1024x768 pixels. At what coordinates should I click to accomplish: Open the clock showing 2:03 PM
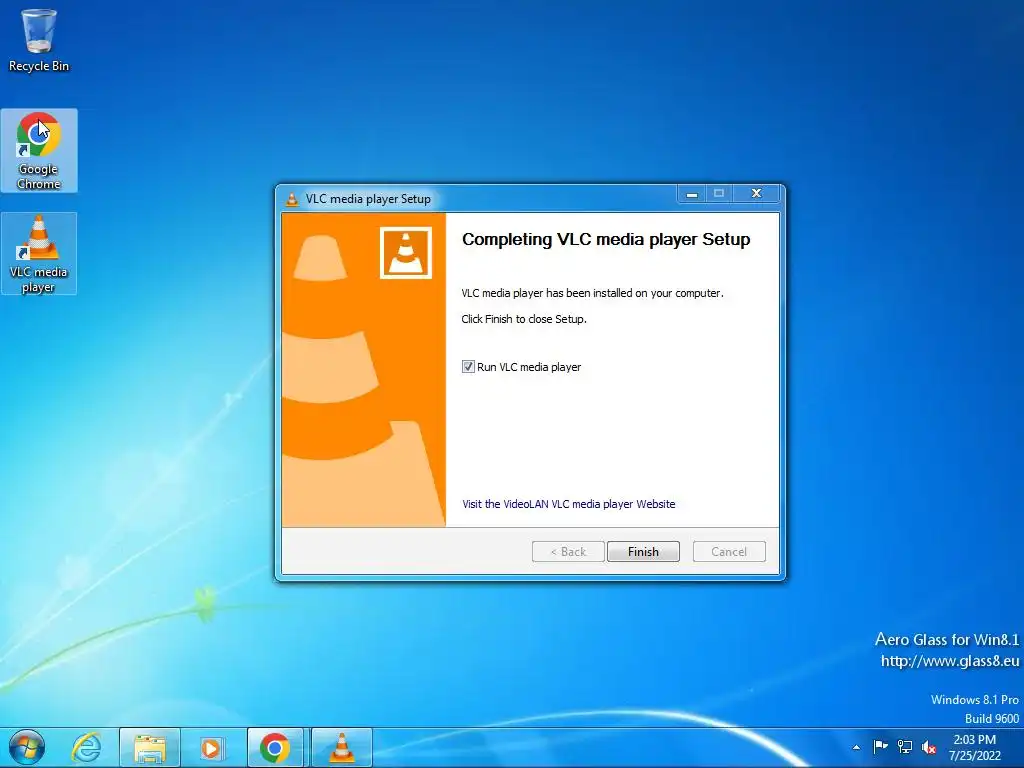pyautogui.click(x=974, y=748)
